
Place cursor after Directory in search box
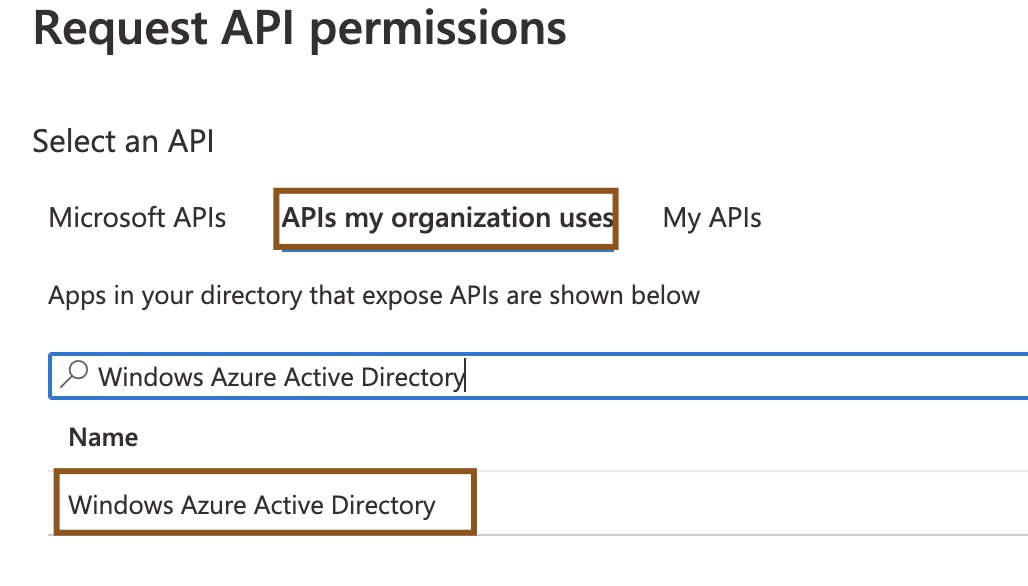click(463, 376)
